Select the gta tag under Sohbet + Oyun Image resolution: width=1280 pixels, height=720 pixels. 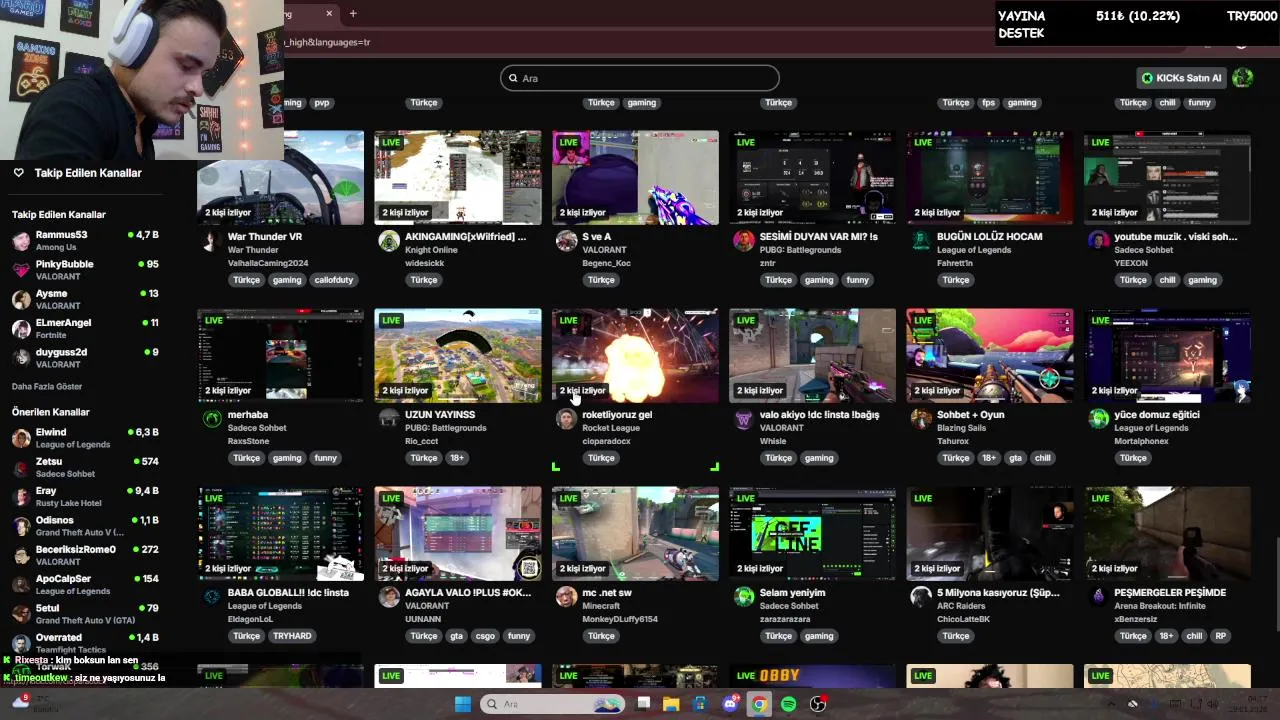[x=1015, y=458]
